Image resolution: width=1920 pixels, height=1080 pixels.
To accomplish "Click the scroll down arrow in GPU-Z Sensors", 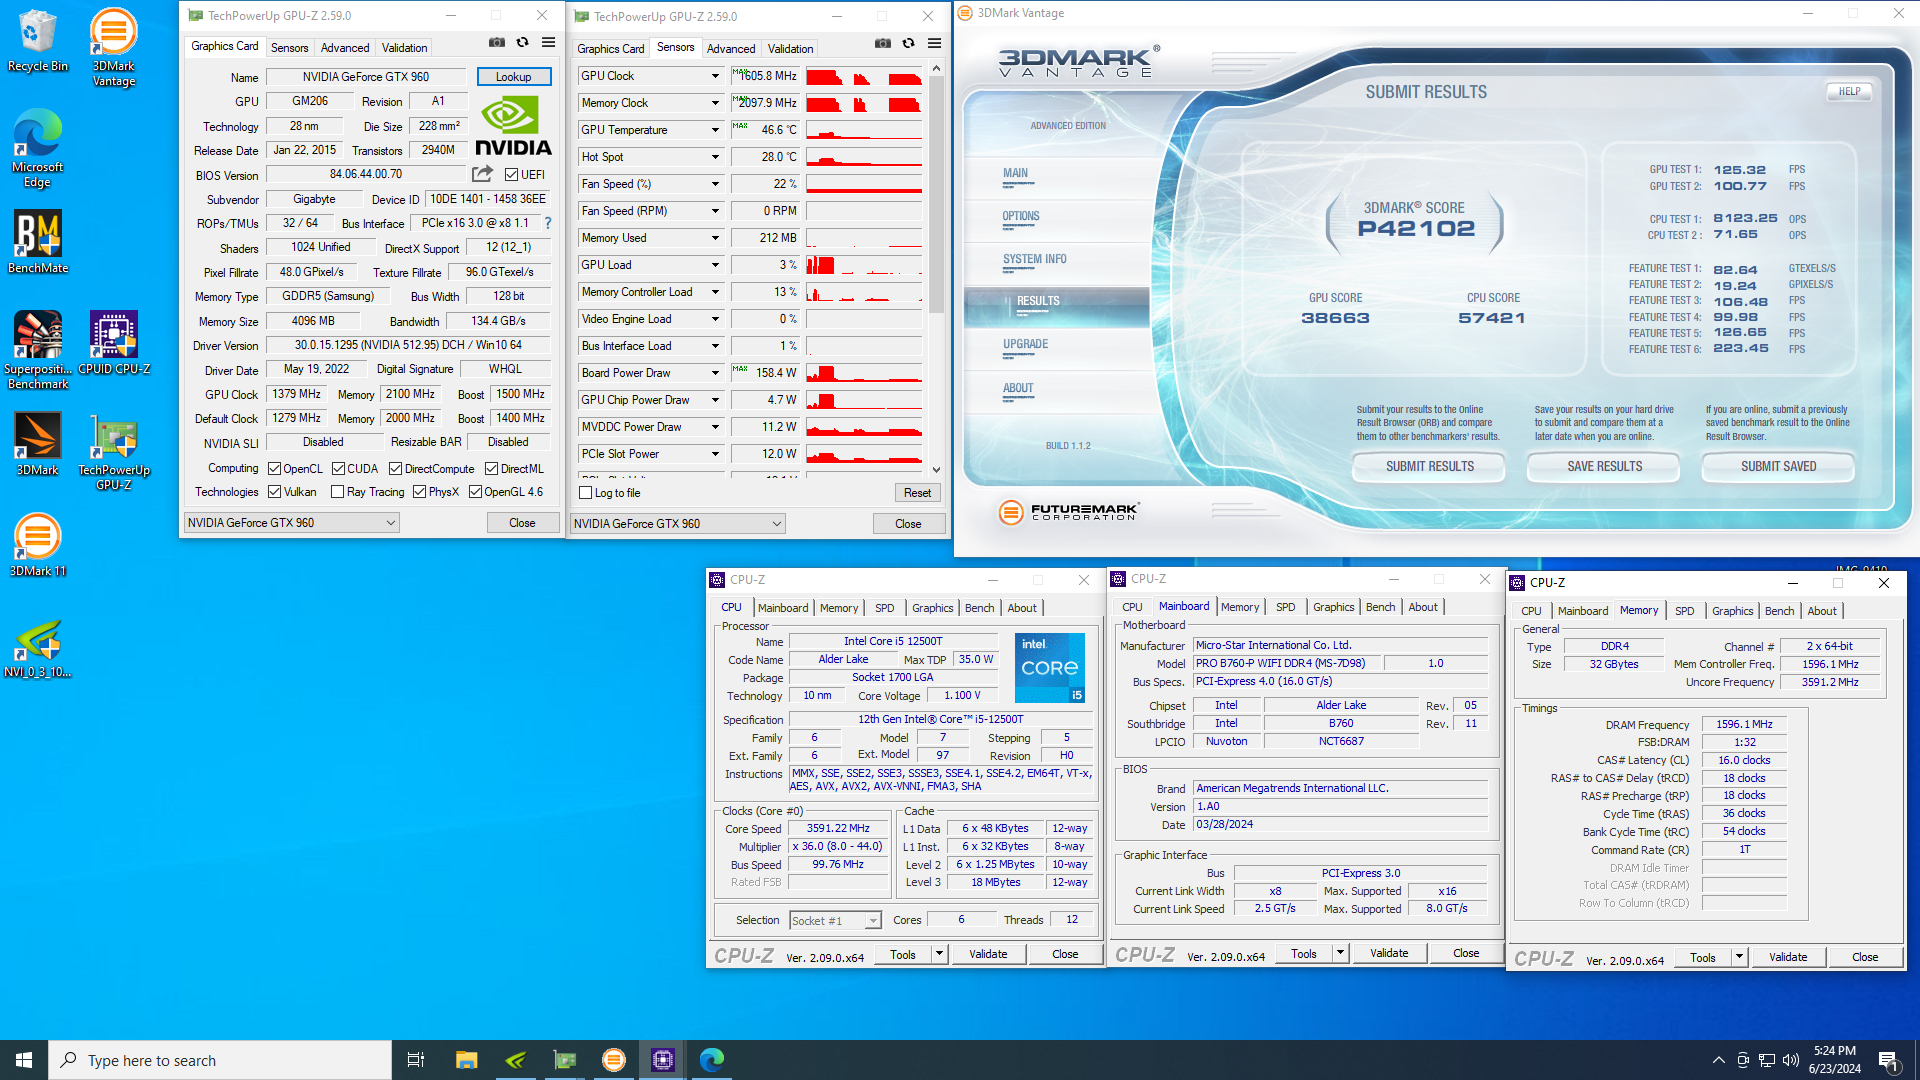I will point(936,469).
